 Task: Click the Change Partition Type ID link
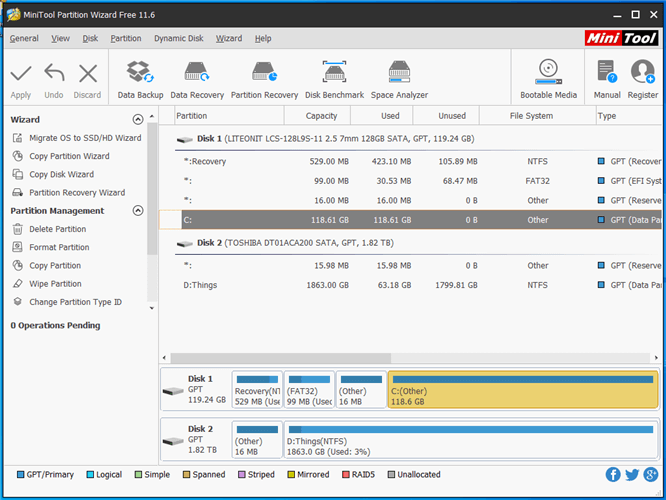pos(75,302)
